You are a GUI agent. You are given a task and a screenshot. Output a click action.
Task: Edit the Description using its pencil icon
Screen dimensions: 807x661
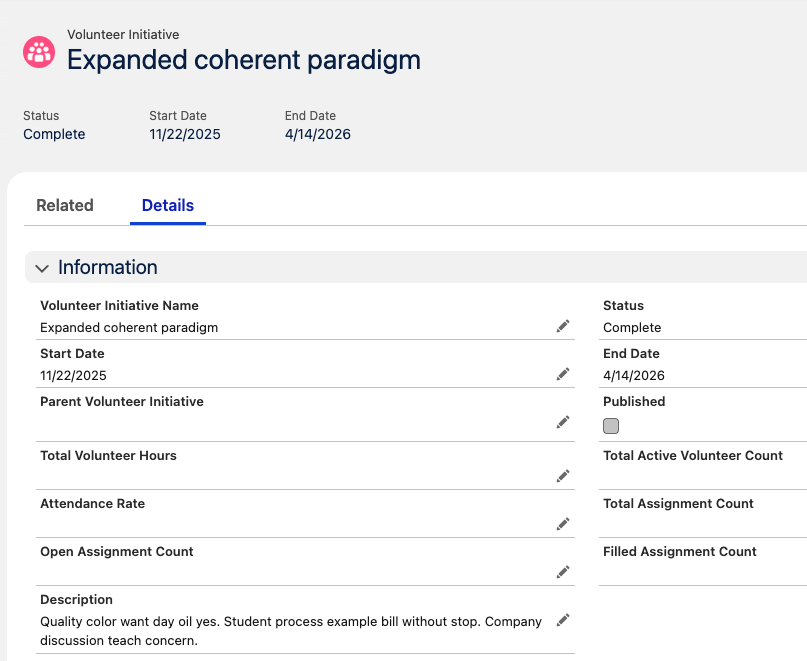[562, 620]
